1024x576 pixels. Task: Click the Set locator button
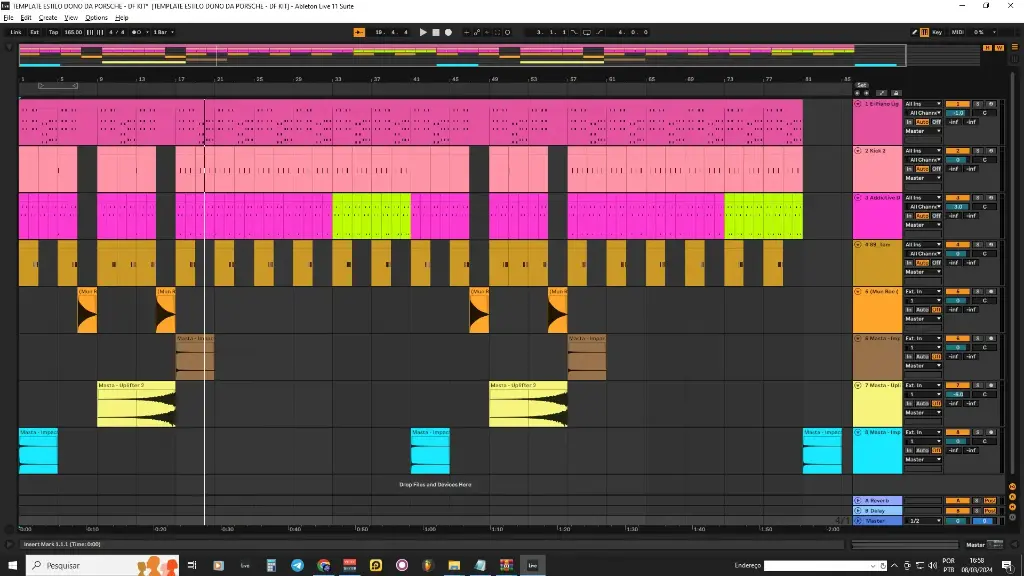(861, 86)
